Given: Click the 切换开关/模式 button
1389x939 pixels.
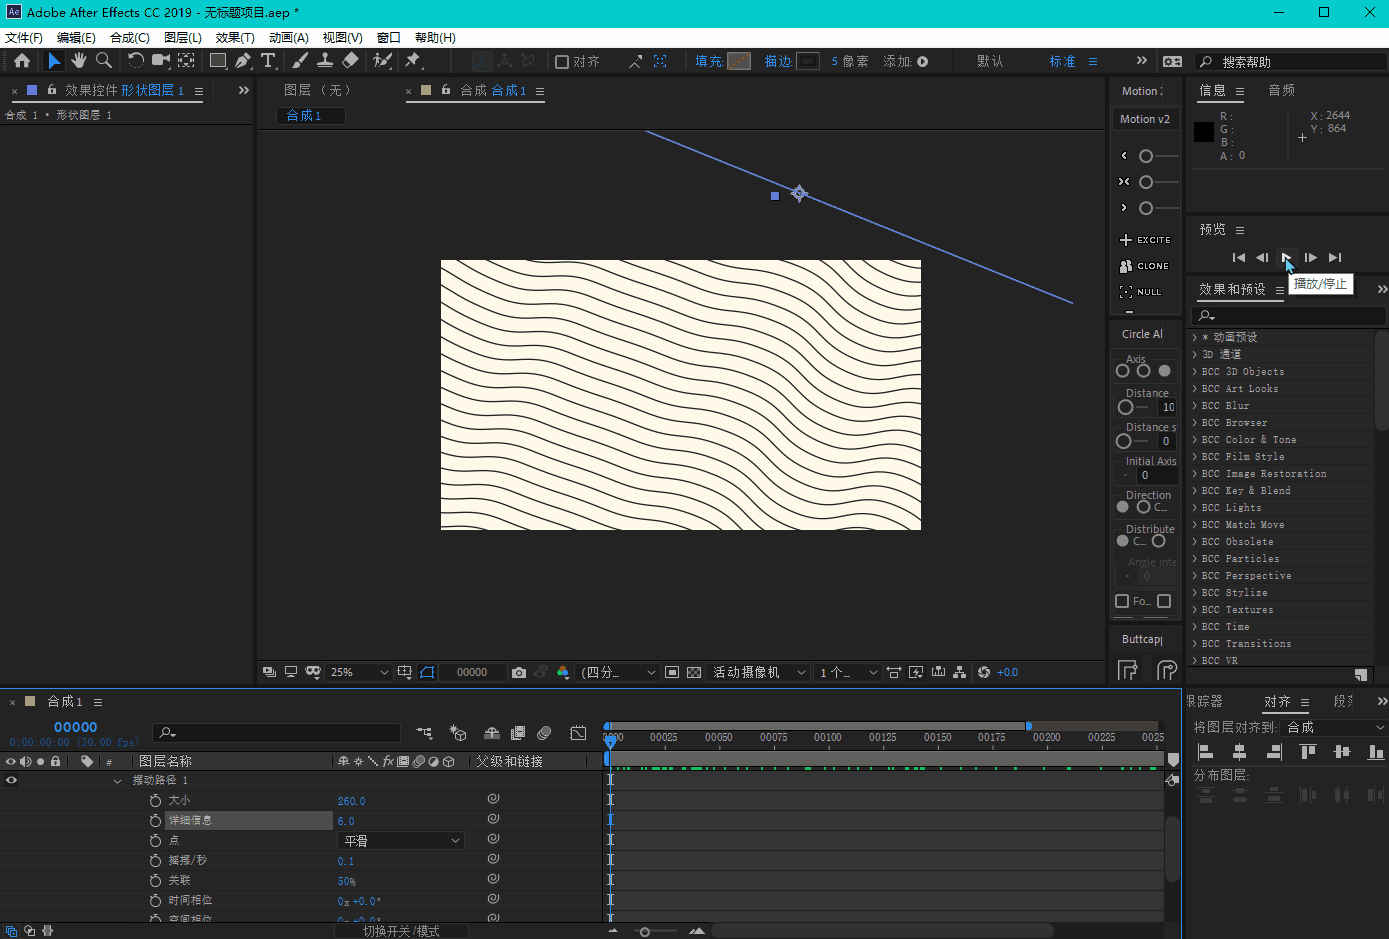Looking at the screenshot, I should (401, 931).
